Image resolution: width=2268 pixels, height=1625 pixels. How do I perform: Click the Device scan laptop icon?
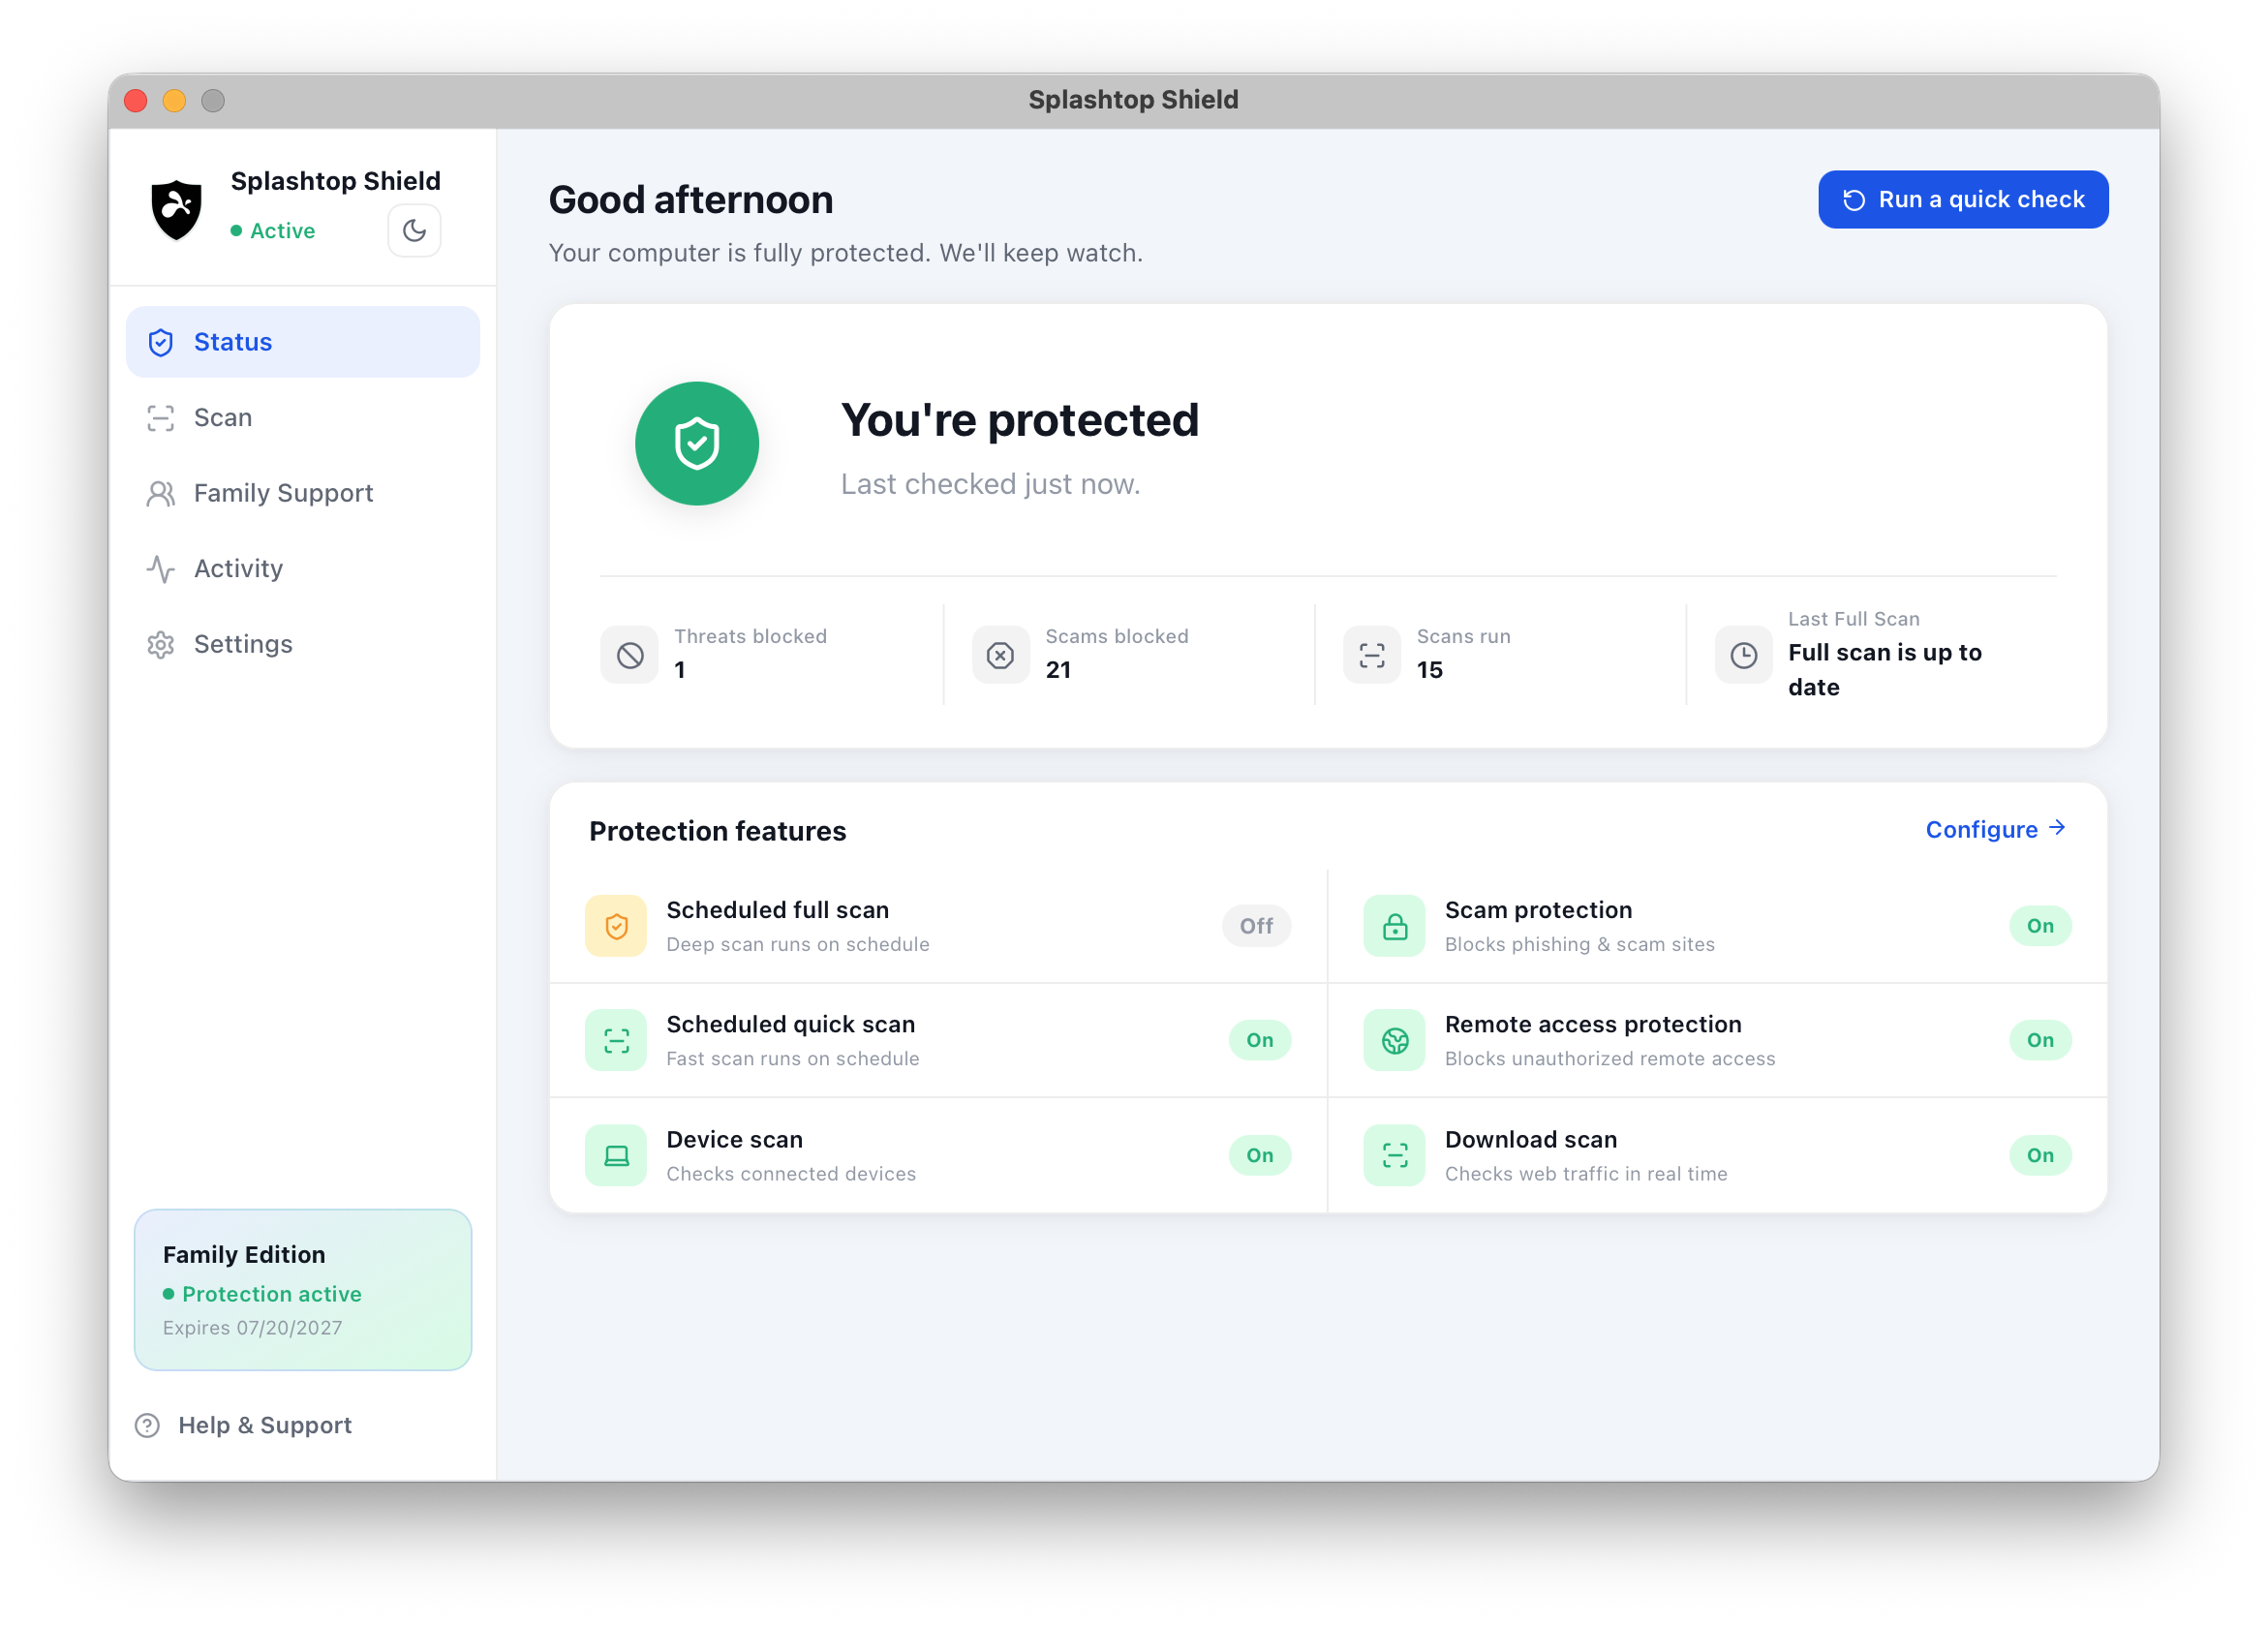click(x=616, y=1155)
